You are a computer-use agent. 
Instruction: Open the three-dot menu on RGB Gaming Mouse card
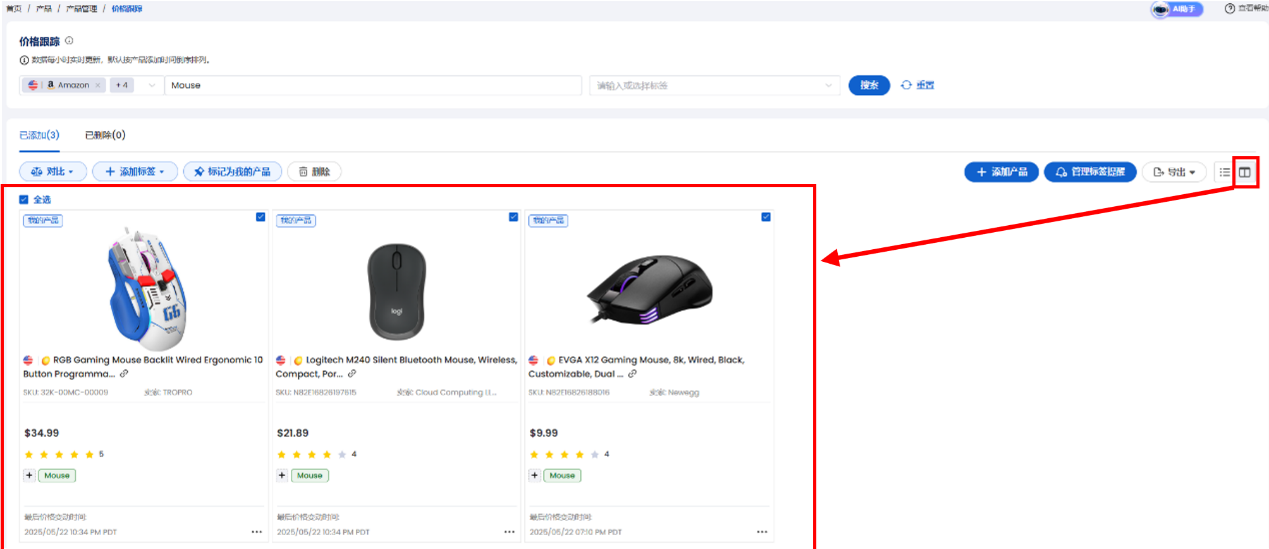pos(257,532)
